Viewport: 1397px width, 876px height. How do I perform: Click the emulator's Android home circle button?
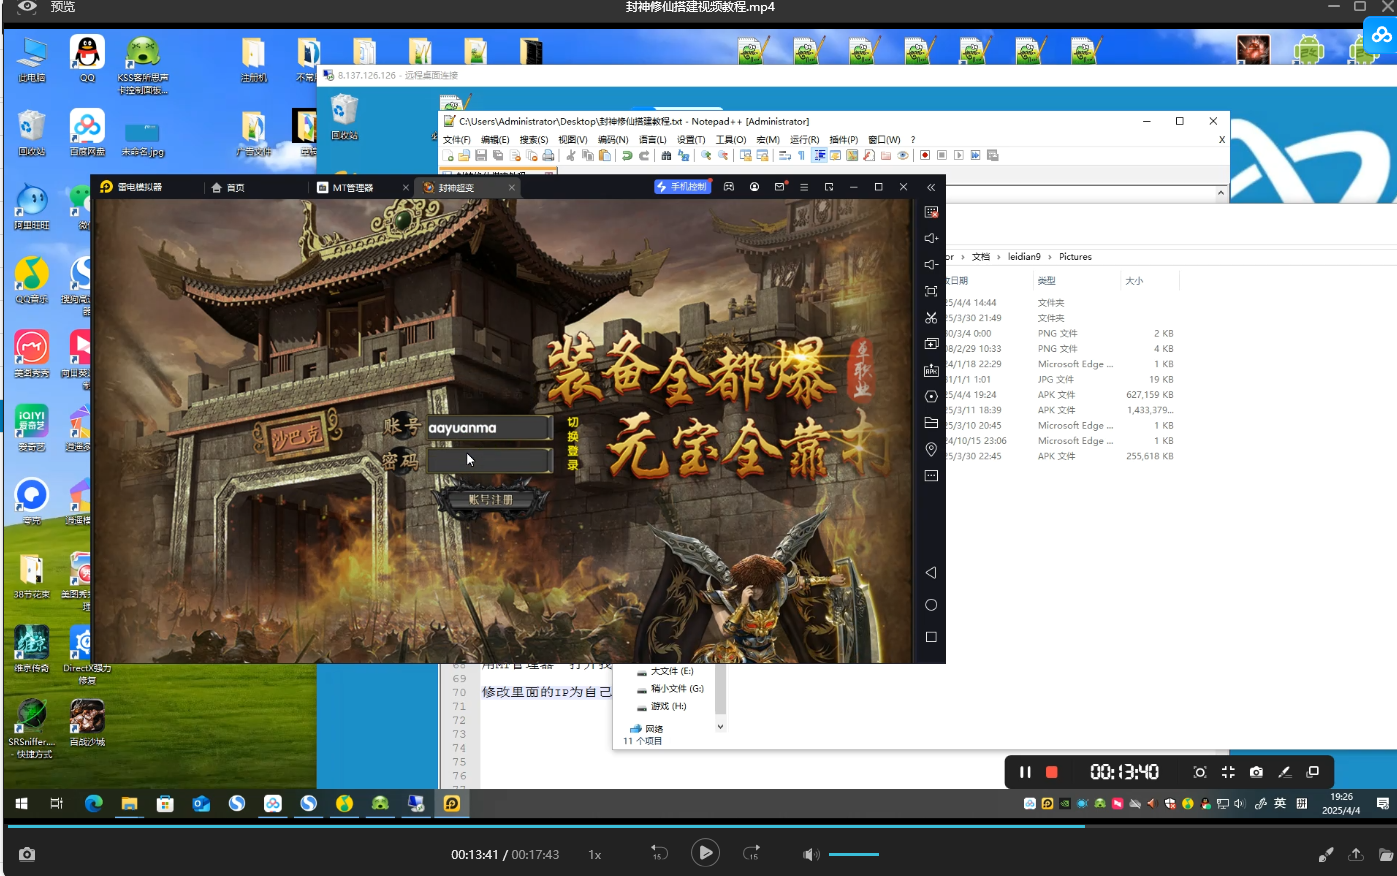(931, 605)
